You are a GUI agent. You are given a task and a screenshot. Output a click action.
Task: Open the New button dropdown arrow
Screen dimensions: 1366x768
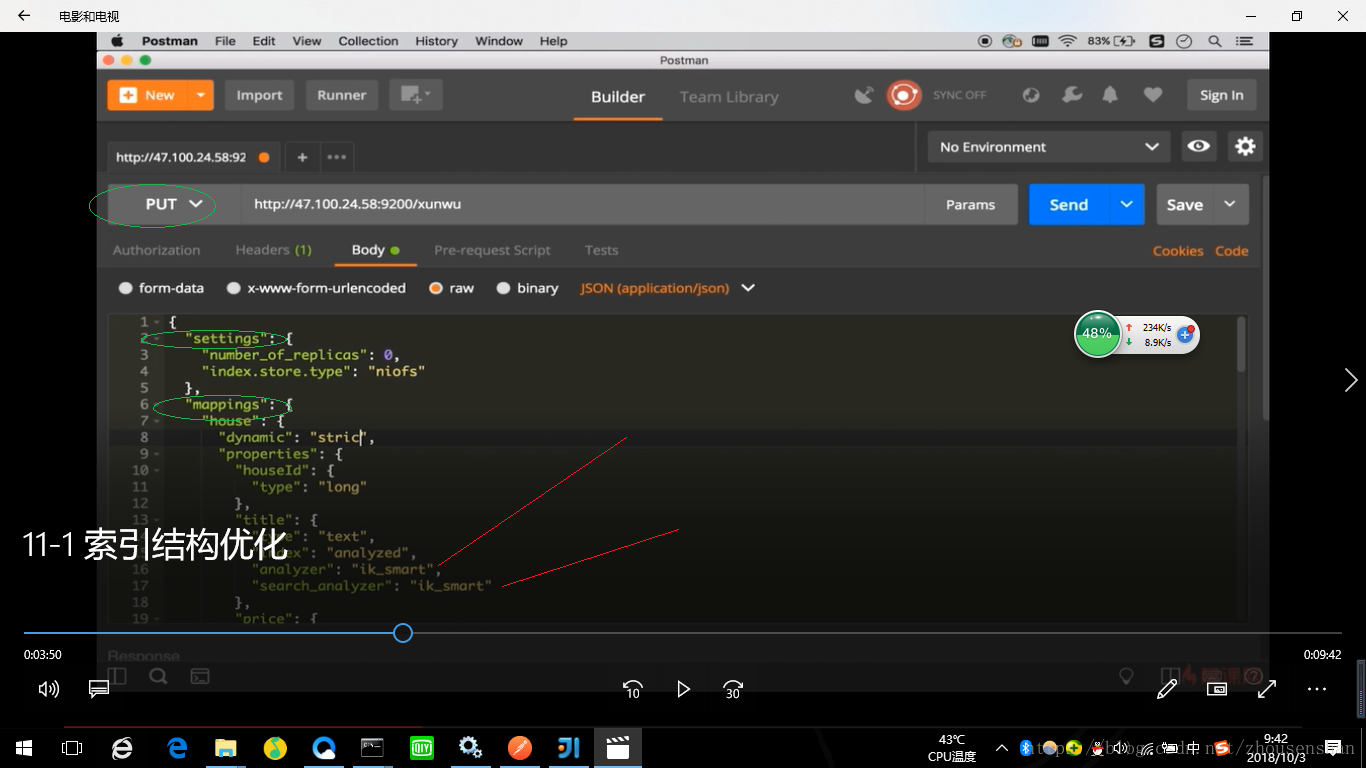click(200, 95)
